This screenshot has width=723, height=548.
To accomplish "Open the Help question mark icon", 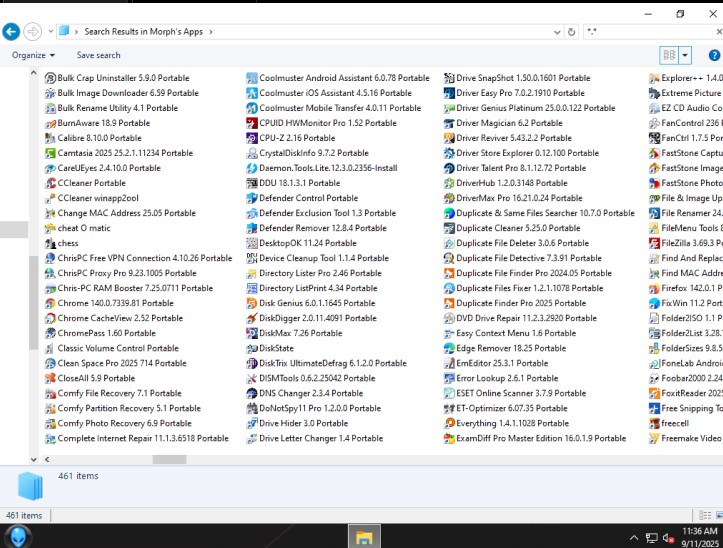I will pos(714,55).
